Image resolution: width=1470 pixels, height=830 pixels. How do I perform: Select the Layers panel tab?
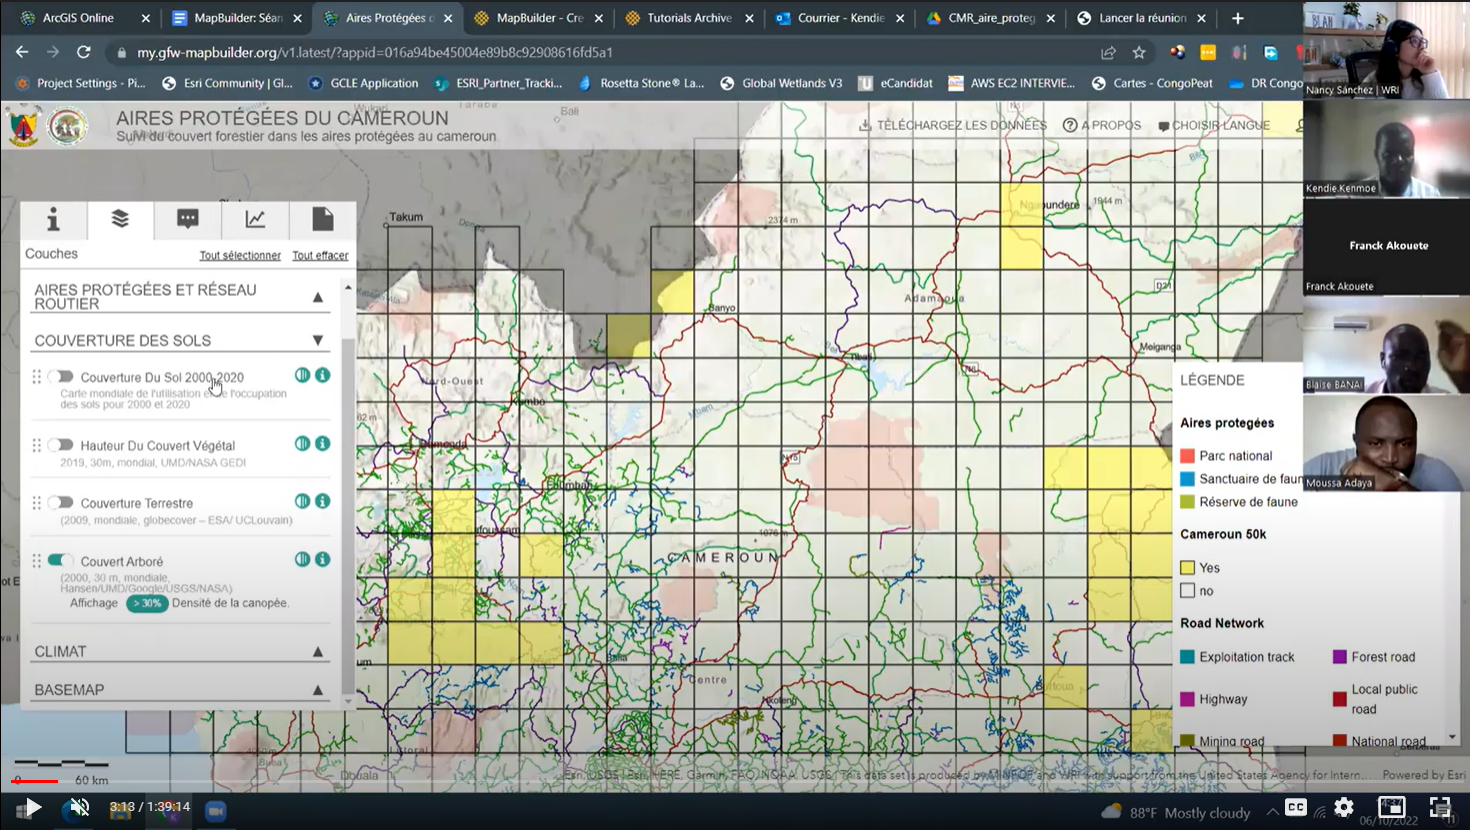pyautogui.click(x=120, y=219)
